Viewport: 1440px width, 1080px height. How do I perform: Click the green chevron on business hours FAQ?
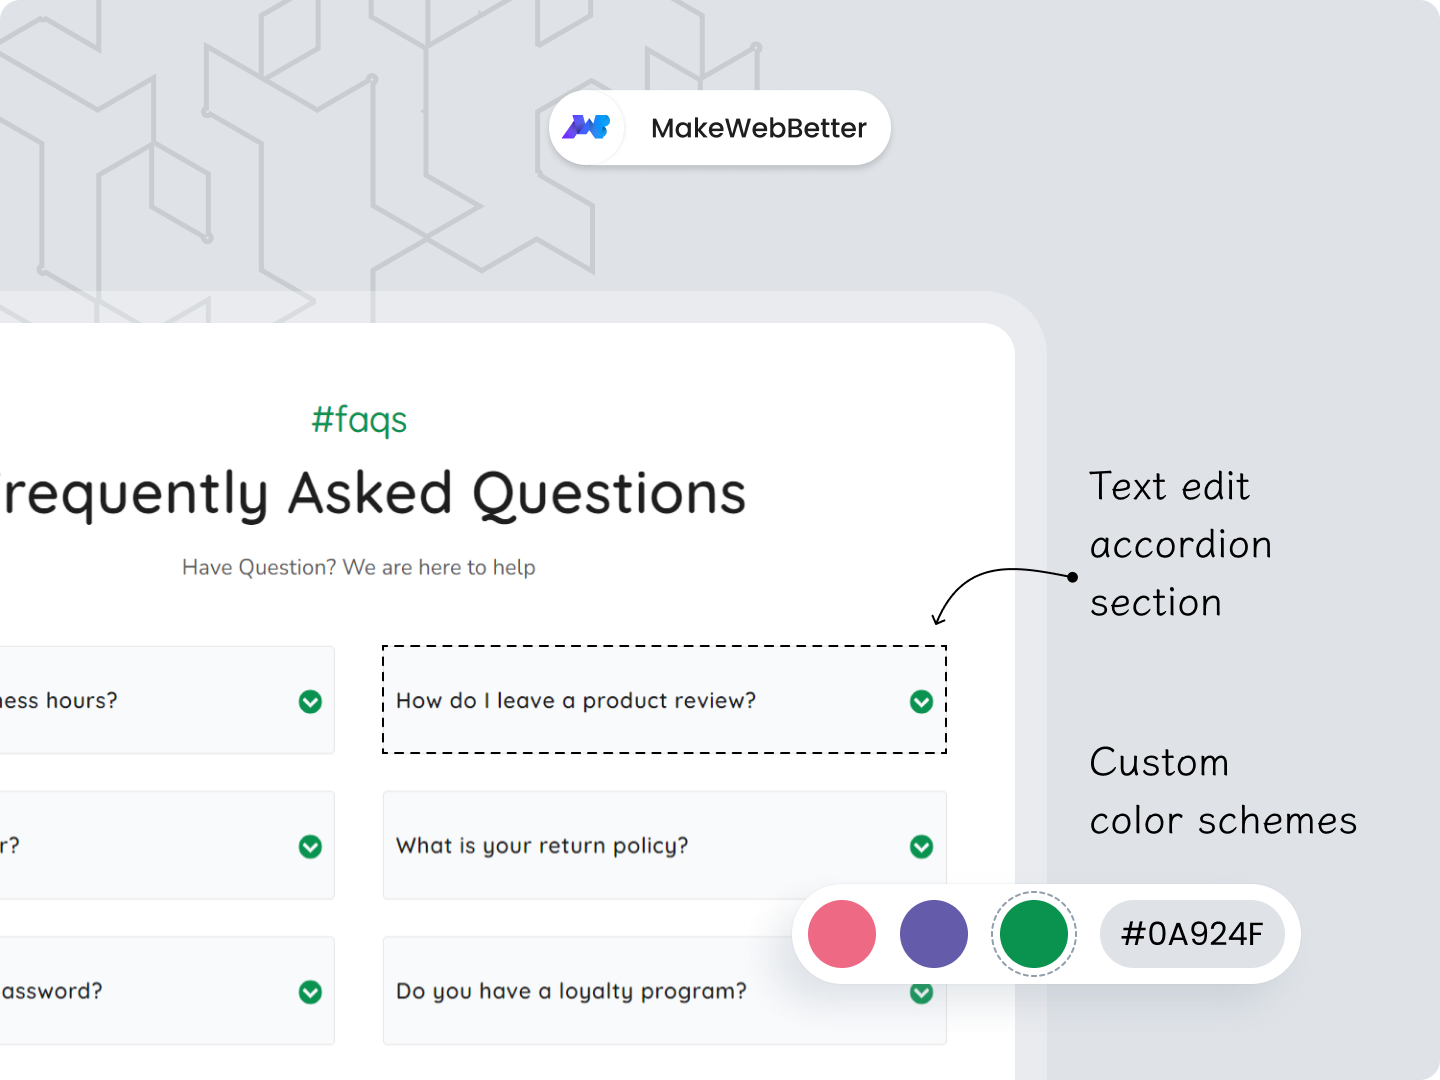[x=309, y=701]
